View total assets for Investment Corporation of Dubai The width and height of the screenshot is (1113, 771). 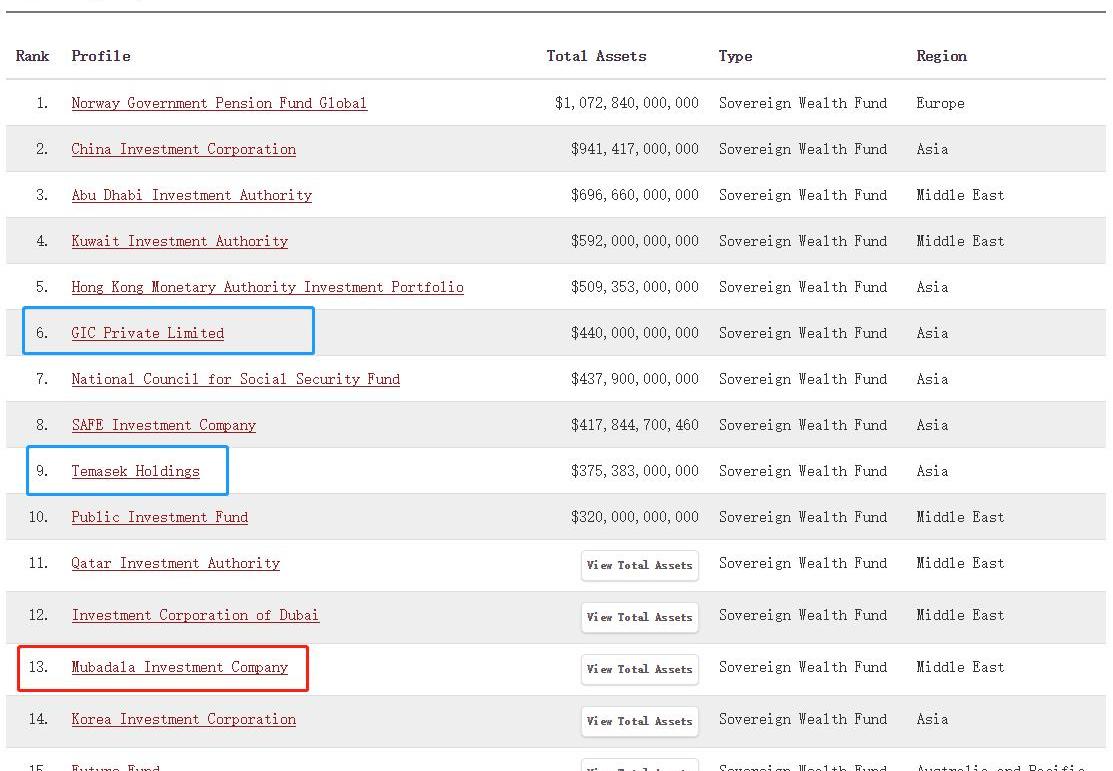[640, 618]
